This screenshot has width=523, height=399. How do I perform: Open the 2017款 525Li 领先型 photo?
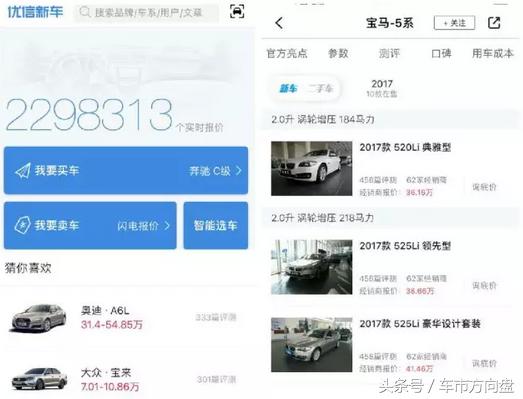click(x=312, y=267)
